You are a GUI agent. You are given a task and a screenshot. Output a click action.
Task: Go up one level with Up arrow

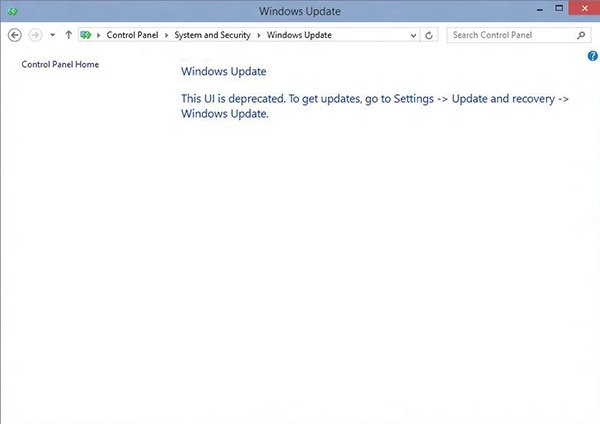pos(68,35)
